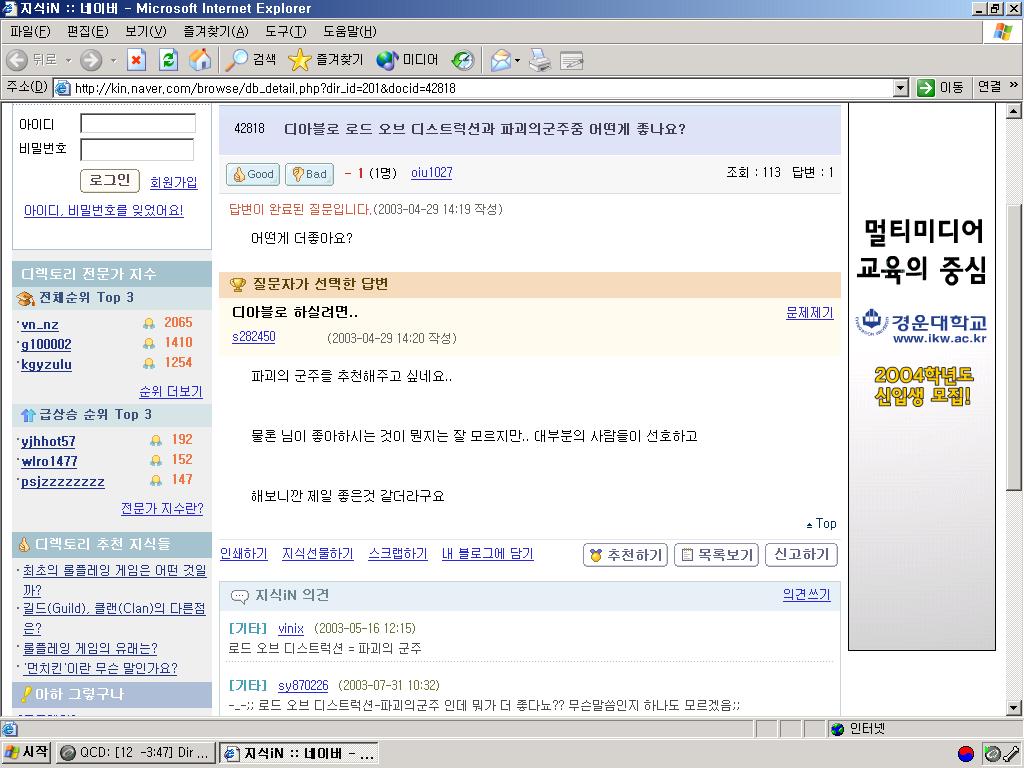Click the forgot ID/password link
Screen dimensions: 1024x768
[104, 210]
